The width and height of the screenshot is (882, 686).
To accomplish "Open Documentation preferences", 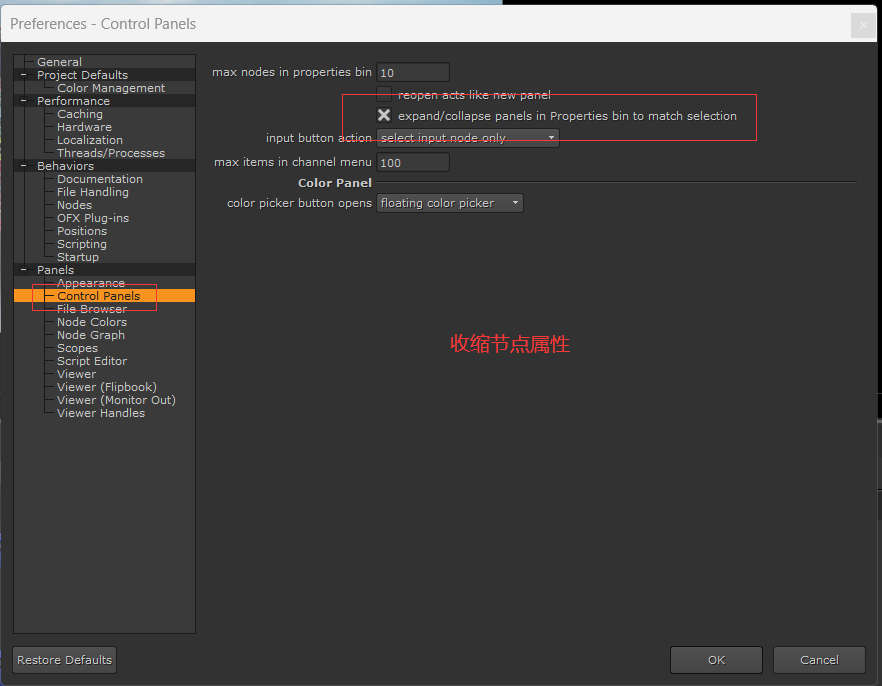I will [100, 179].
